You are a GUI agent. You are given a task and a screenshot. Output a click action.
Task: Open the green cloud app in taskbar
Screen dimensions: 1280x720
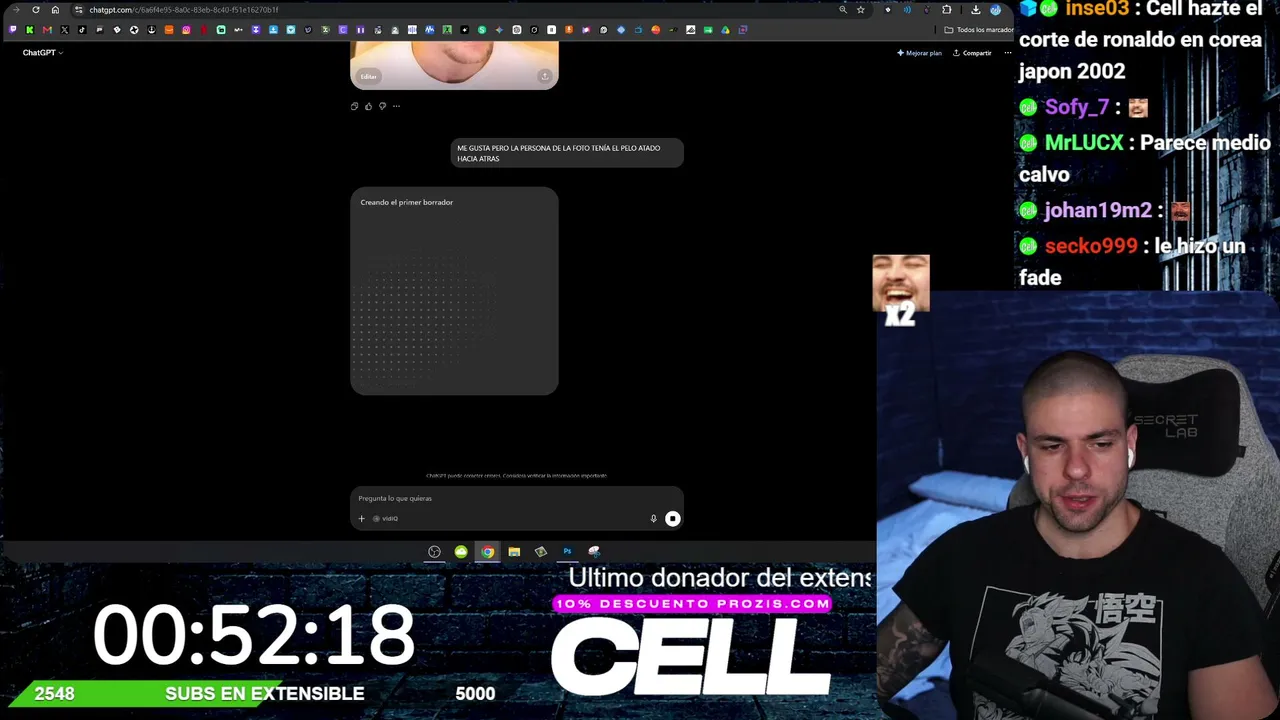(461, 551)
